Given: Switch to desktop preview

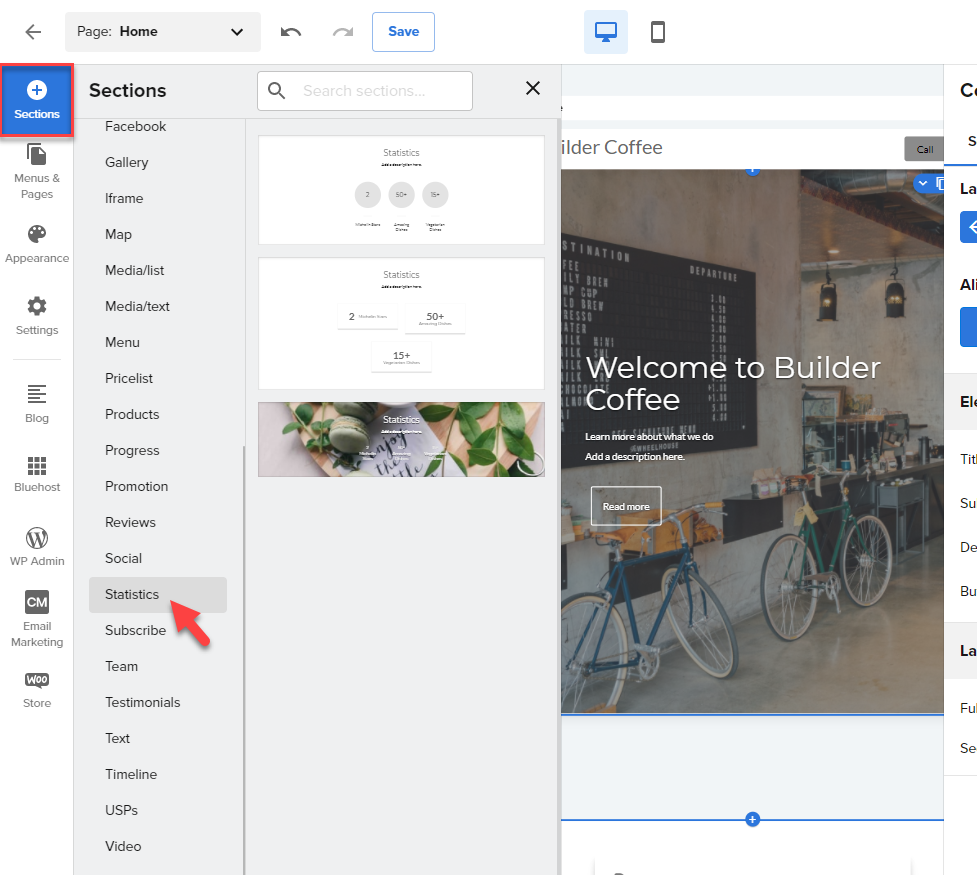Looking at the screenshot, I should coord(606,32).
